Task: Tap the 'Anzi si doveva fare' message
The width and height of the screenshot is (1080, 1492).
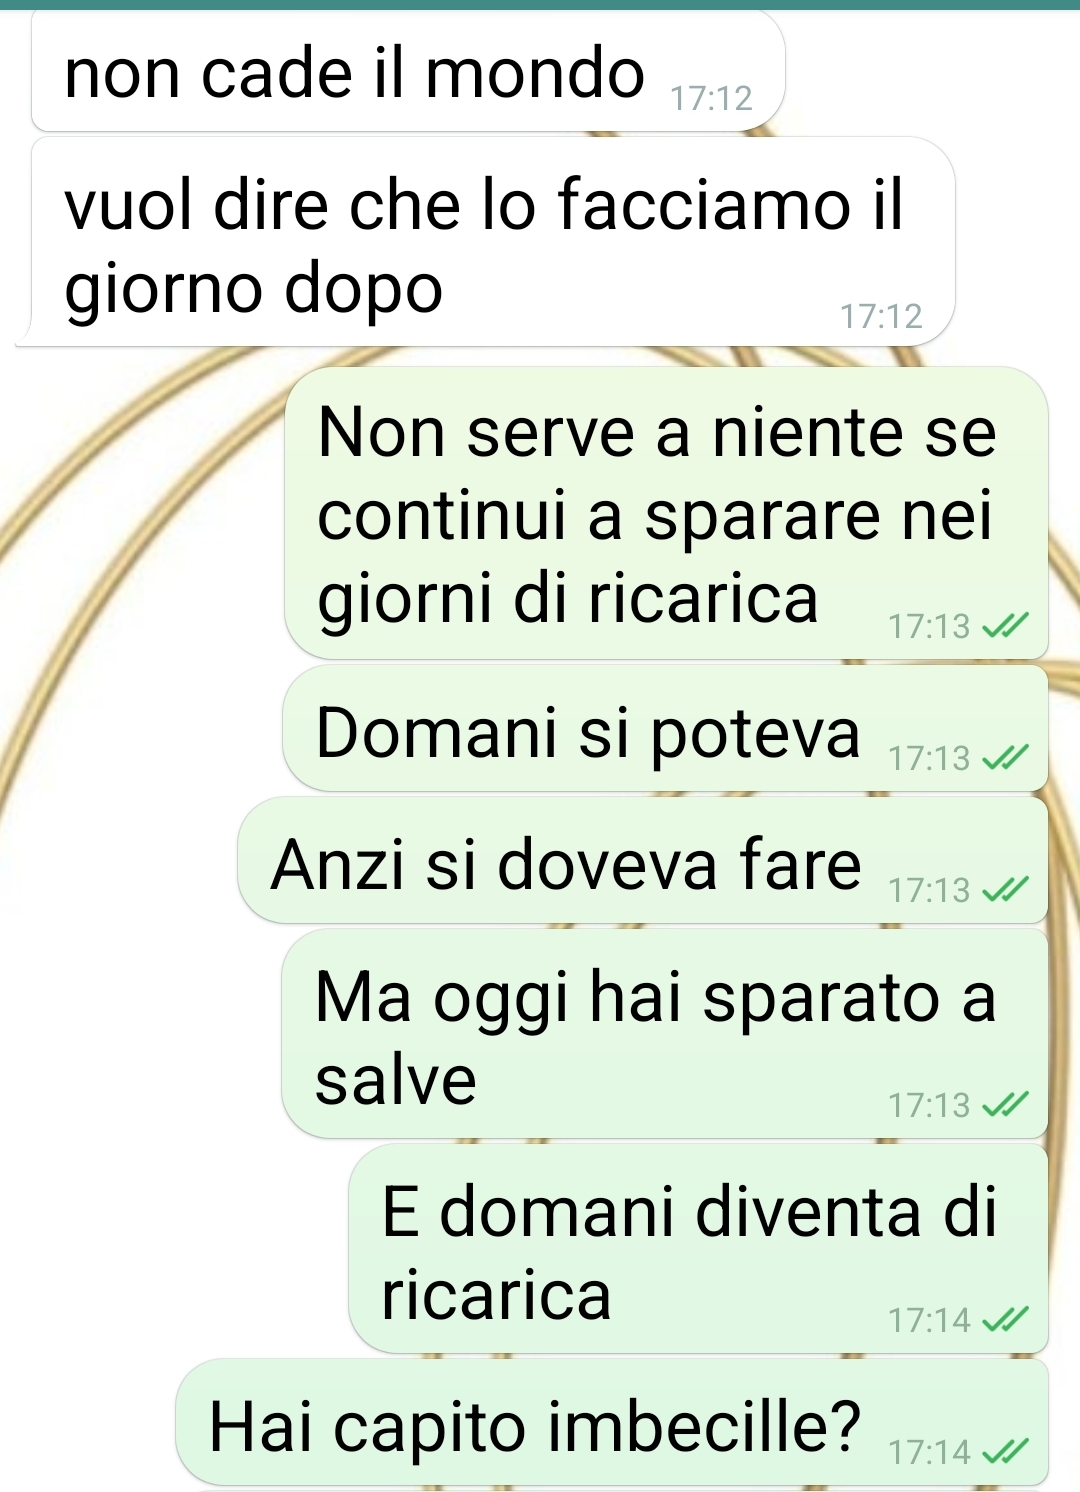Action: [643, 861]
